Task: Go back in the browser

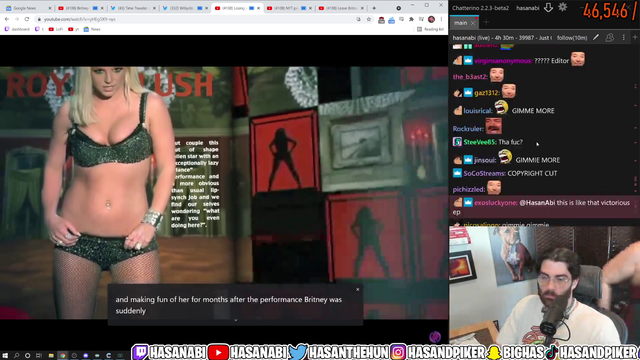Action: tap(7, 19)
